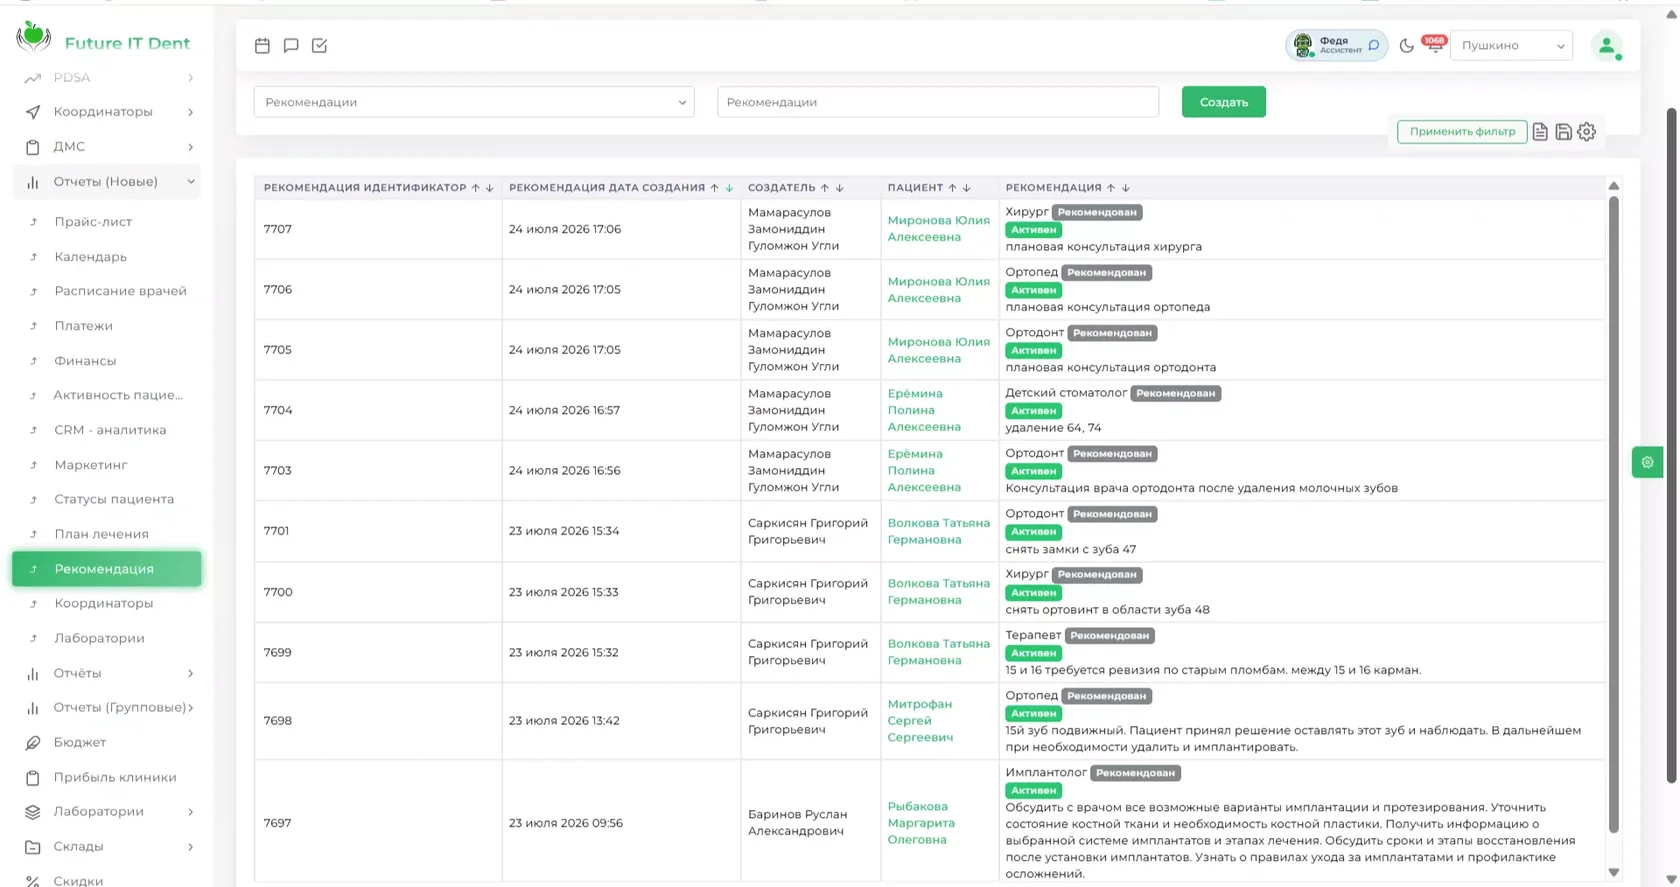This screenshot has width=1680, height=887.
Task: Sort Рекомендация column descending arrow
Action: [1126, 188]
